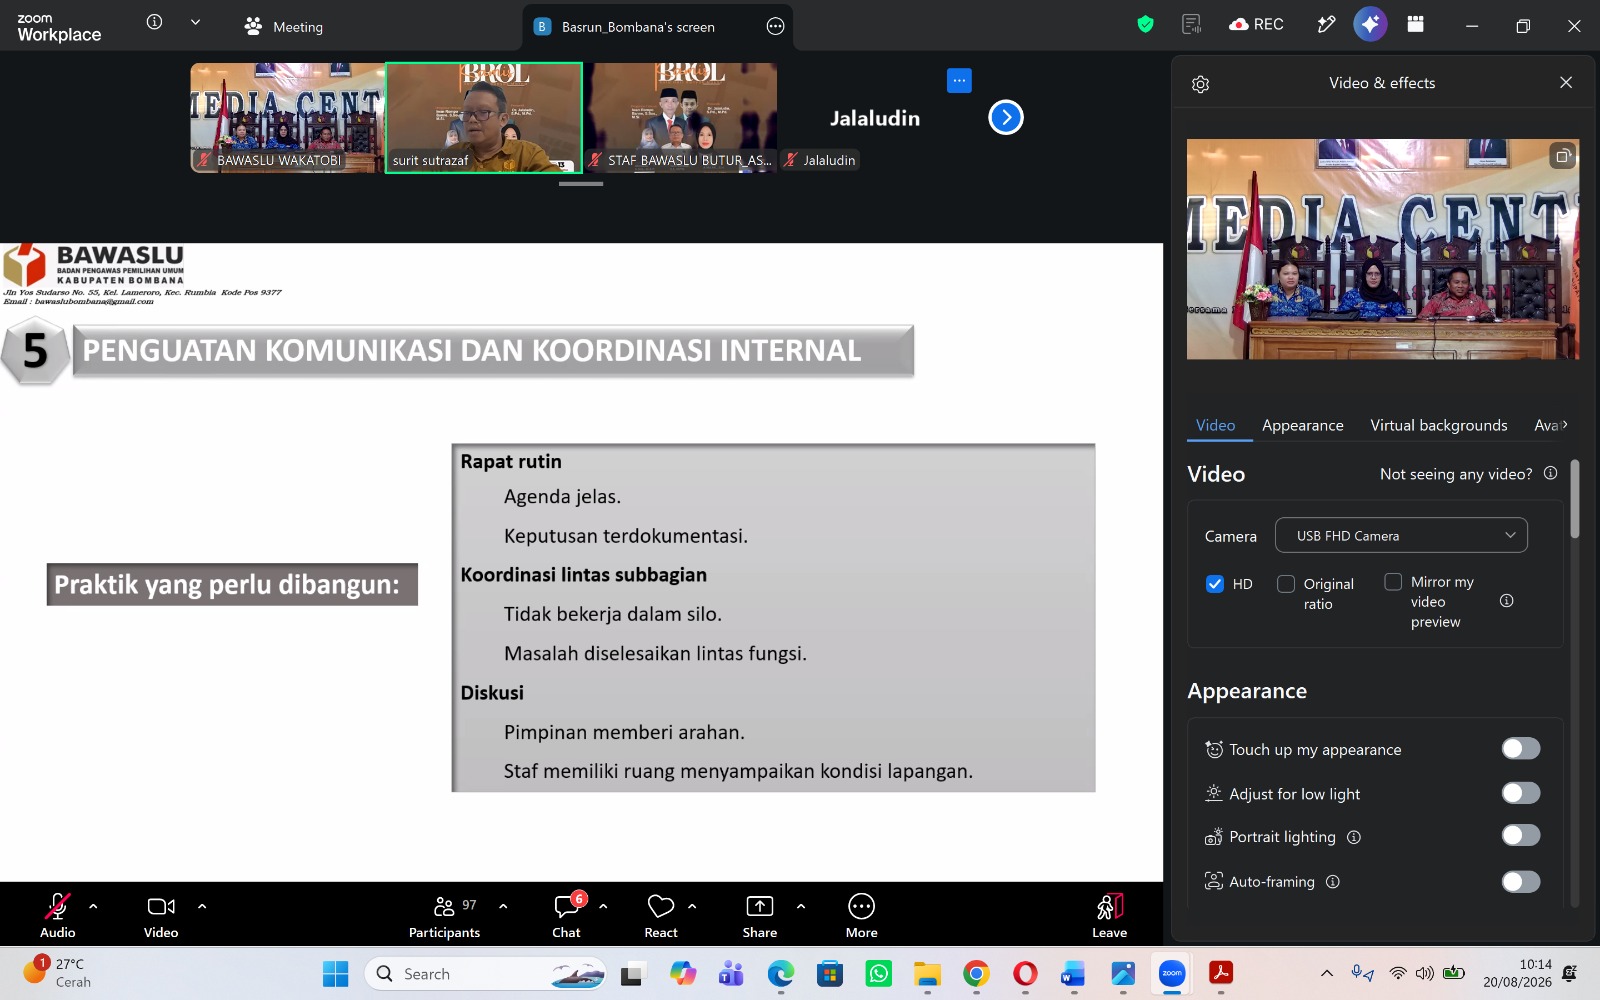Click the meeting information icon
The width and height of the screenshot is (1600, 1000).
[x=154, y=22]
